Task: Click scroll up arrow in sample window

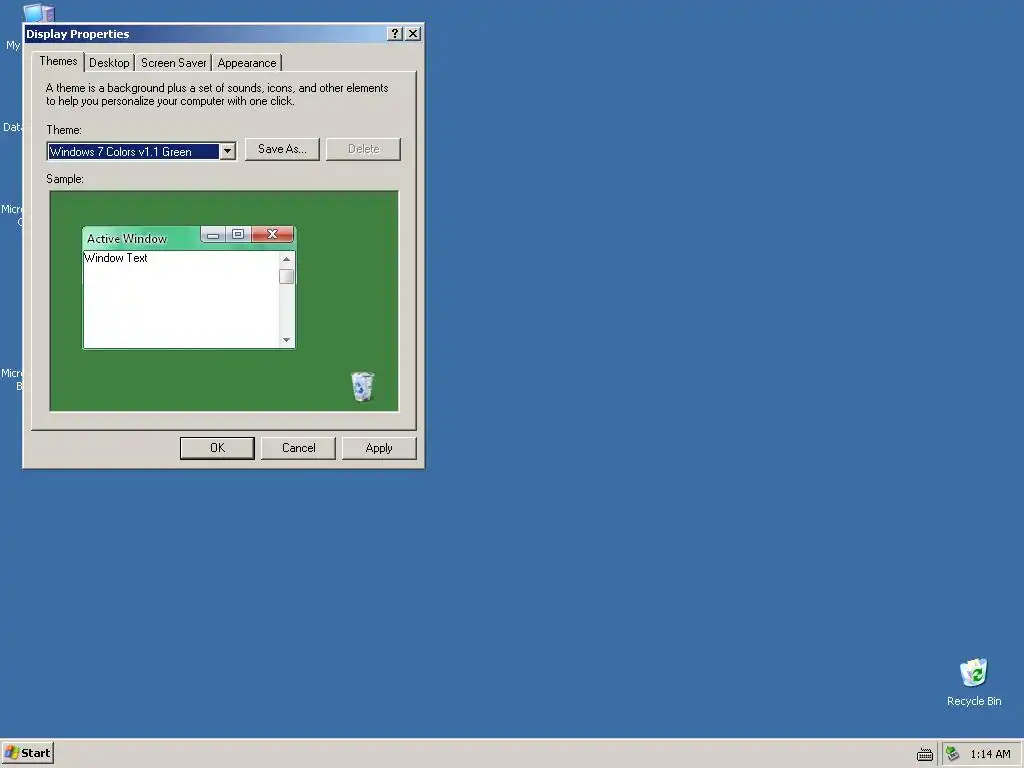Action: 286,259
